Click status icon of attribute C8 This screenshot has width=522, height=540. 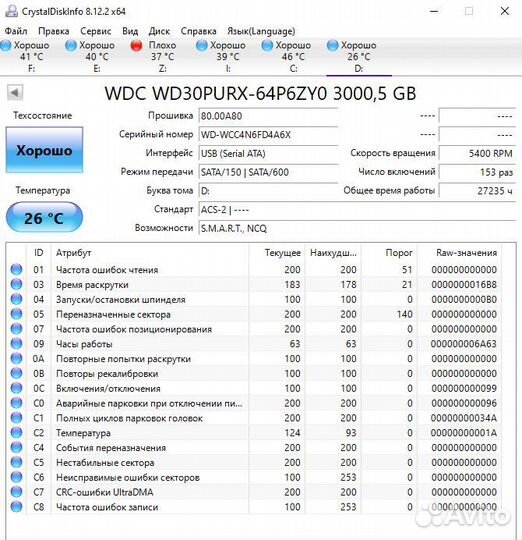16,507
